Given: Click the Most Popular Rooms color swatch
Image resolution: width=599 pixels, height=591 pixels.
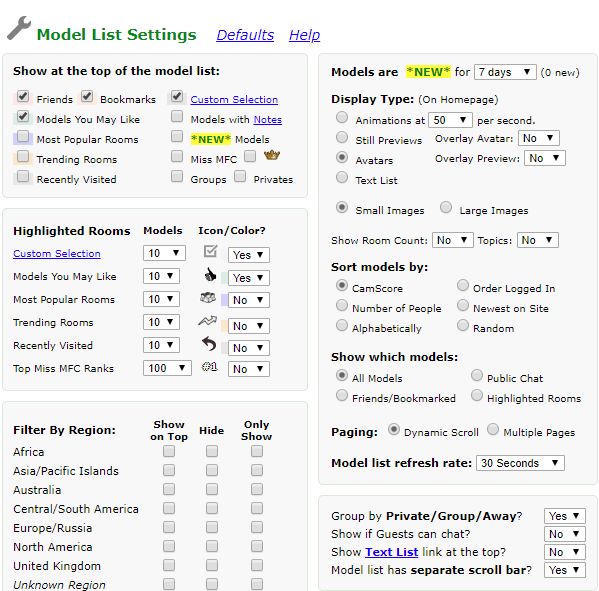Looking at the screenshot, I should point(225,300).
